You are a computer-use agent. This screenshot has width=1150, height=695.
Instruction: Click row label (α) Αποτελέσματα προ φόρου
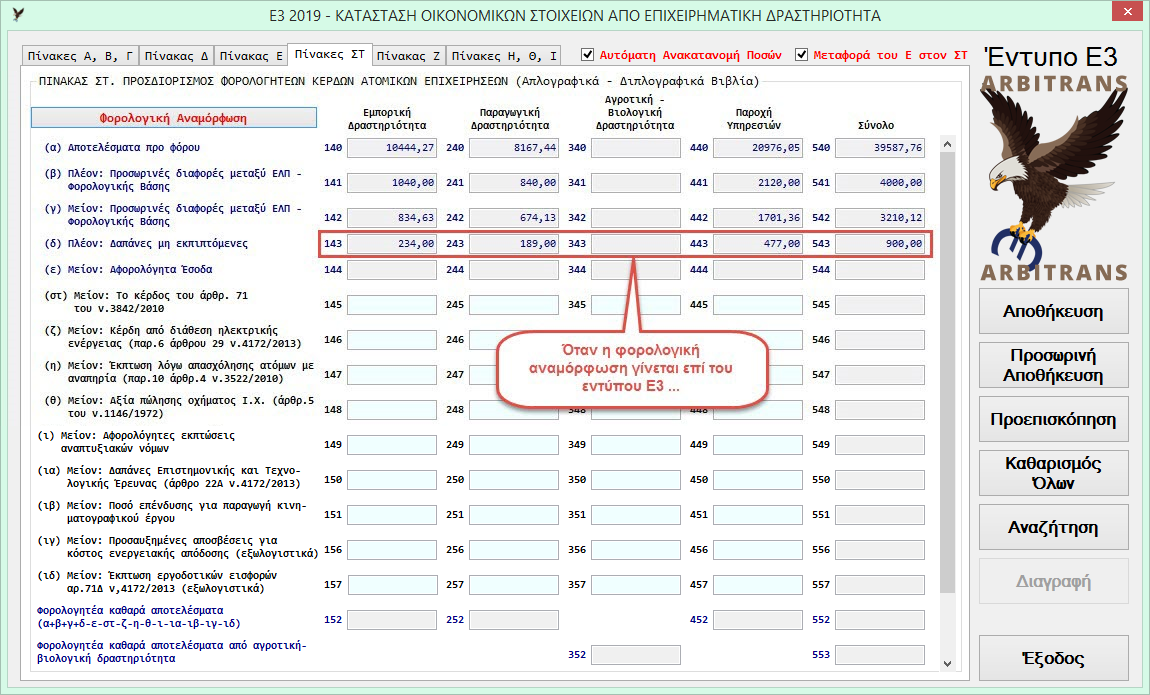[122, 147]
